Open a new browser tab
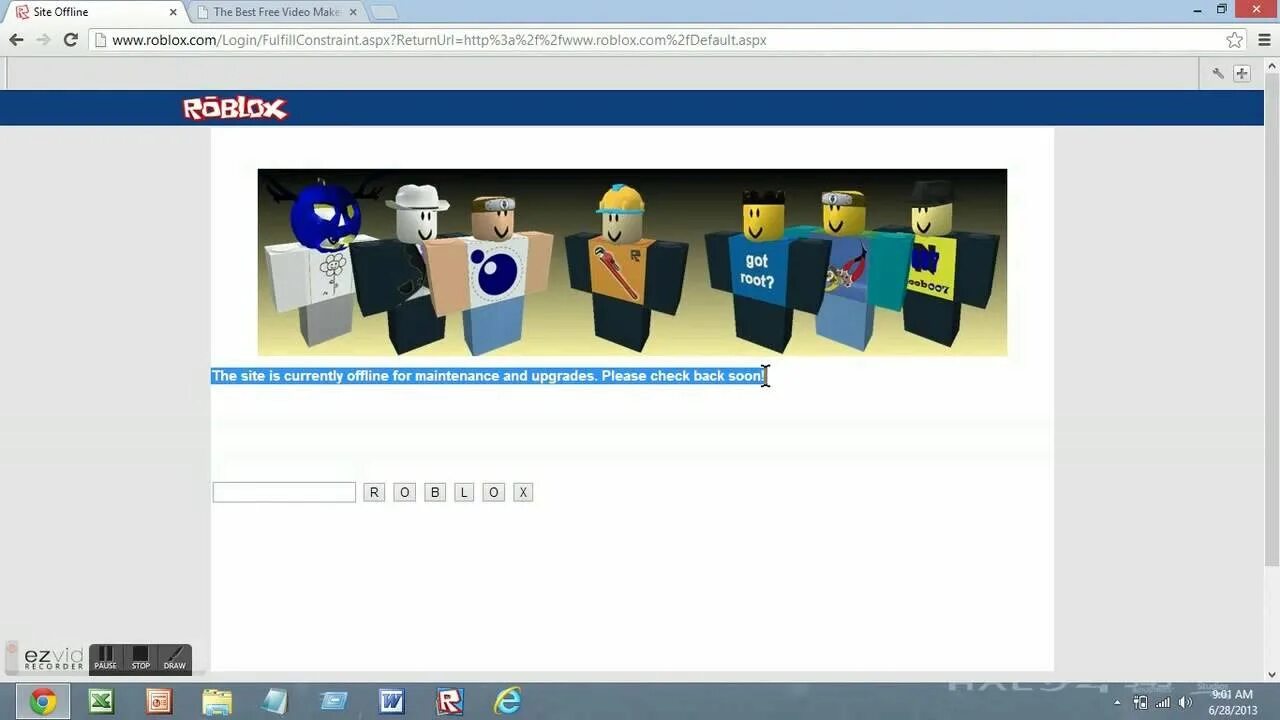This screenshot has width=1280, height=720. (384, 12)
